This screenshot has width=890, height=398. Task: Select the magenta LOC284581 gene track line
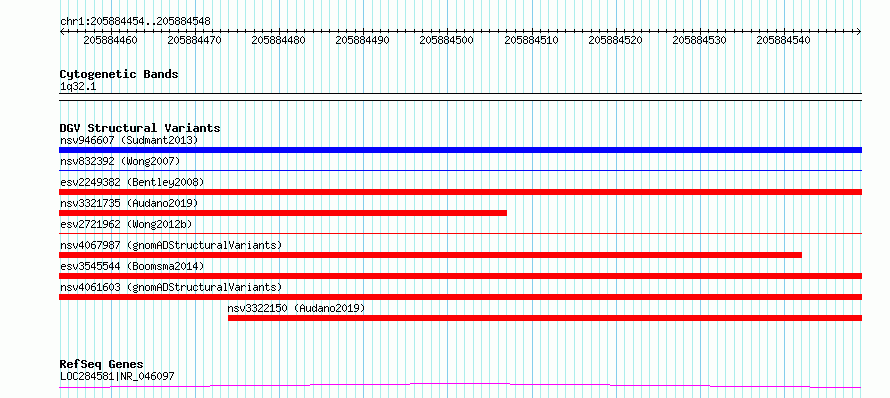point(460,386)
